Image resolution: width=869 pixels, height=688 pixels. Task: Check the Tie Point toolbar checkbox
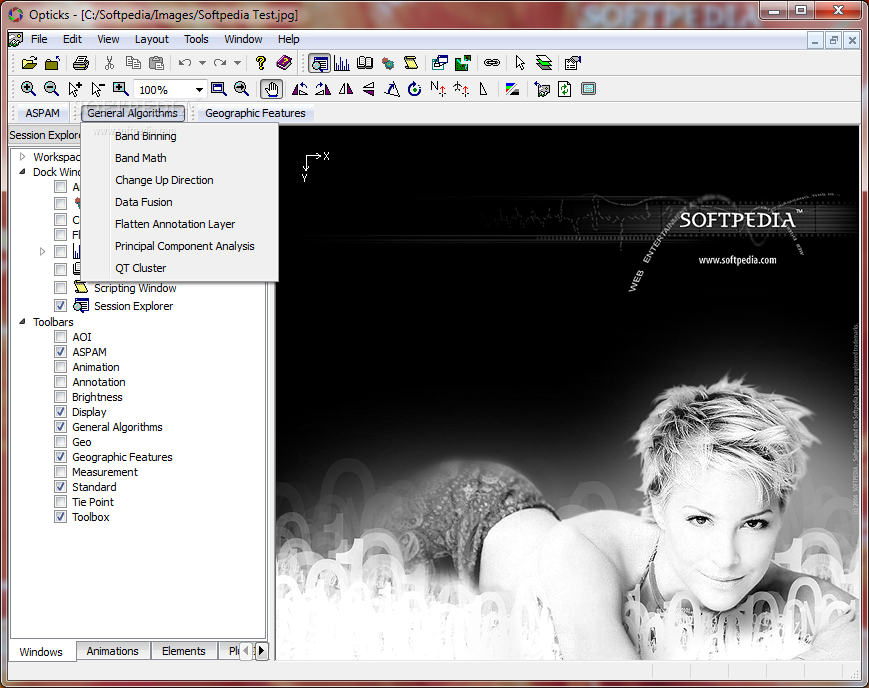pos(60,502)
